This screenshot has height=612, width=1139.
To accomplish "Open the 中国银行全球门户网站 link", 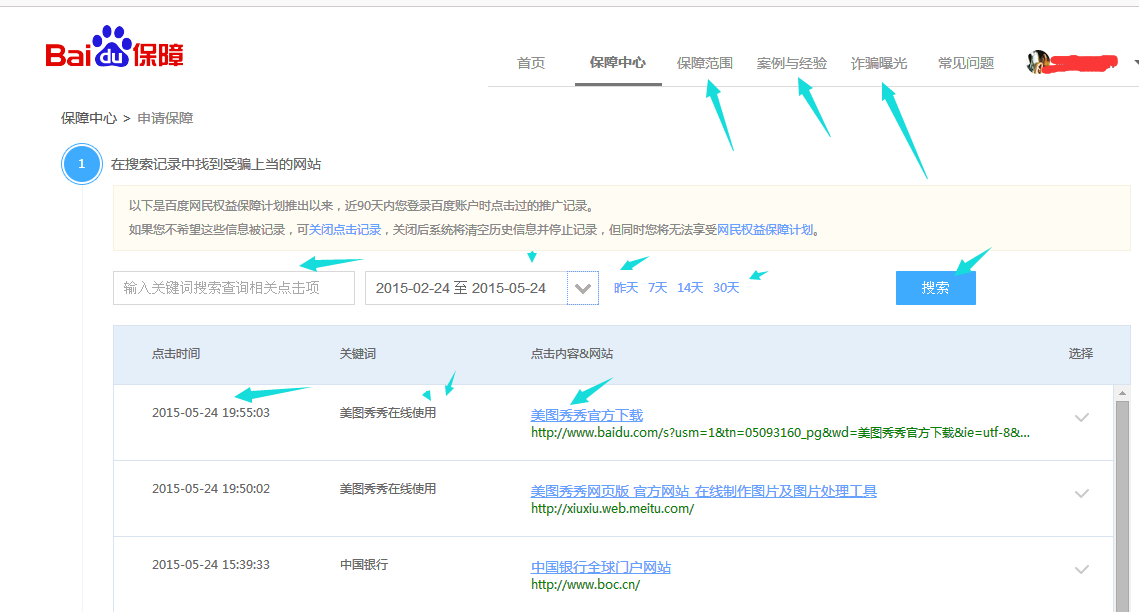I will pyautogui.click(x=601, y=567).
